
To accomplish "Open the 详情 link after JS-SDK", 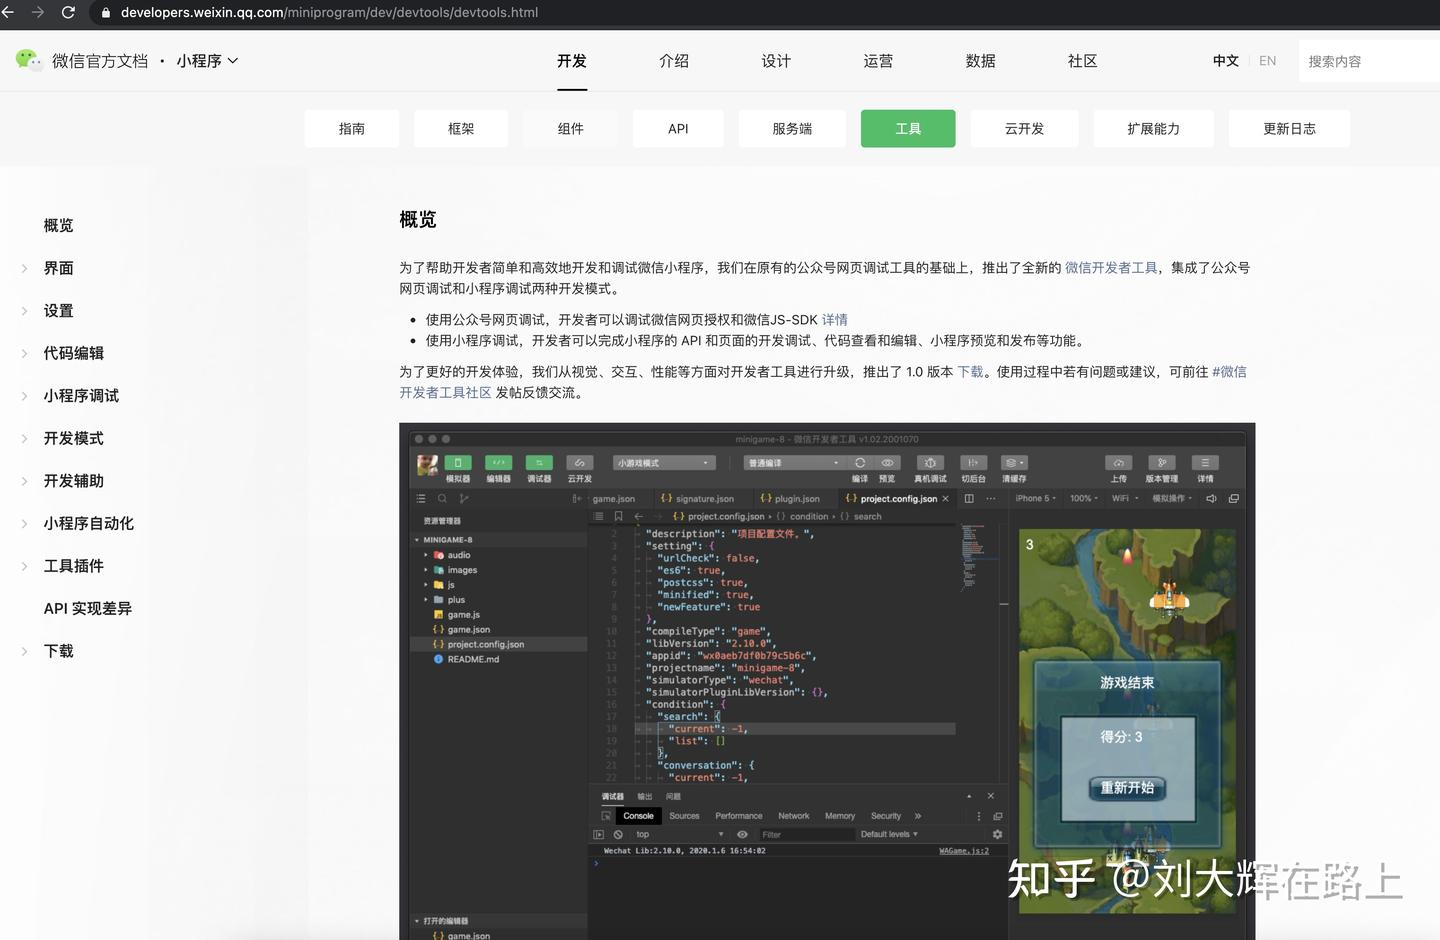I will point(835,320).
